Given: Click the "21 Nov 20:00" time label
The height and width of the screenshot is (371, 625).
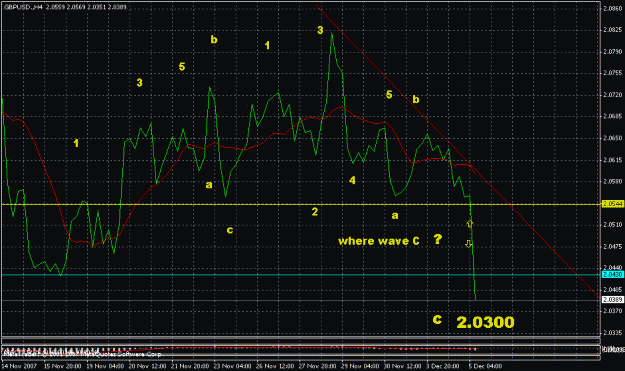Looking at the screenshot, I should coord(190,366).
